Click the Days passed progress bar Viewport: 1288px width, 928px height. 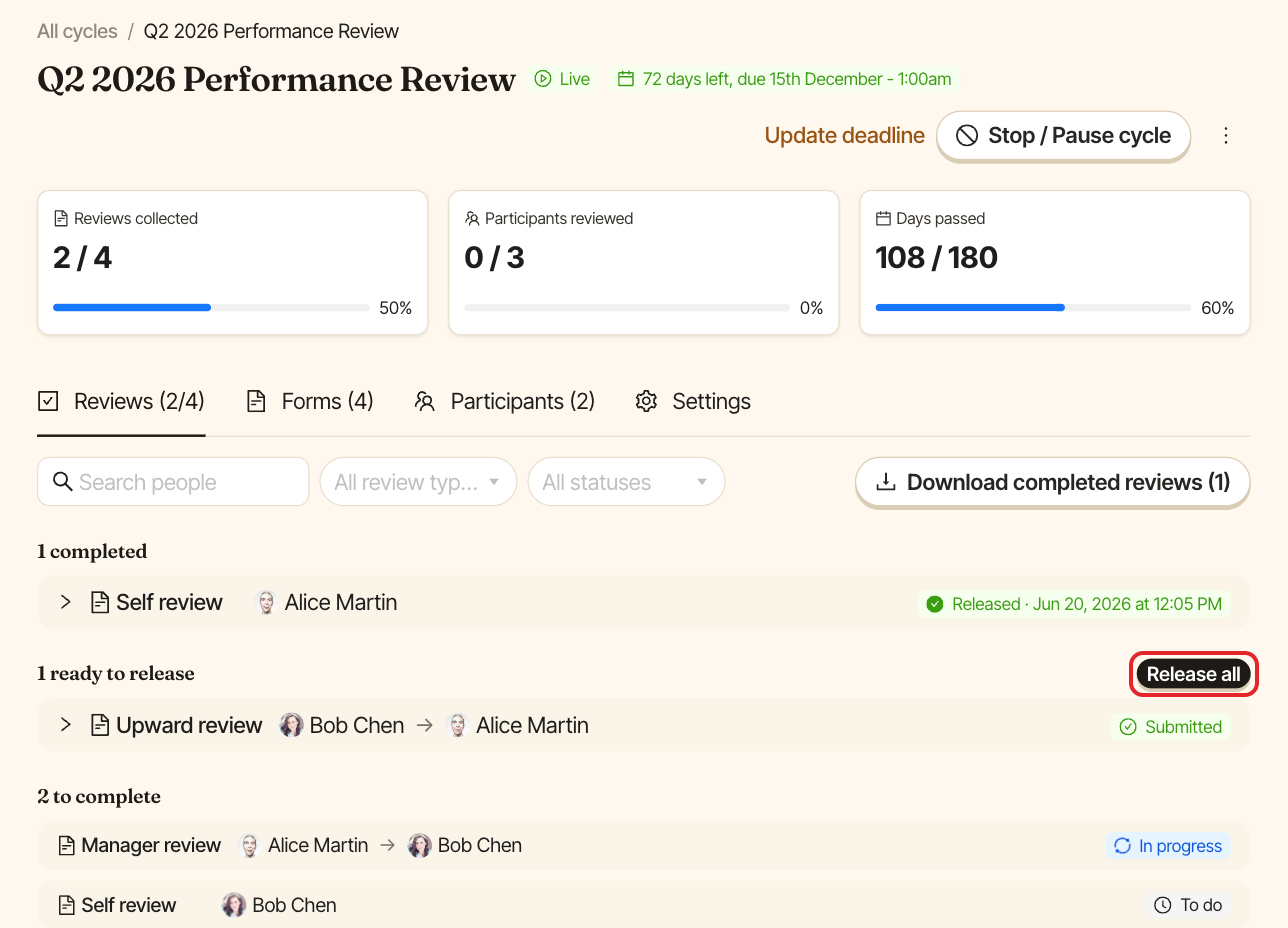pos(1033,308)
